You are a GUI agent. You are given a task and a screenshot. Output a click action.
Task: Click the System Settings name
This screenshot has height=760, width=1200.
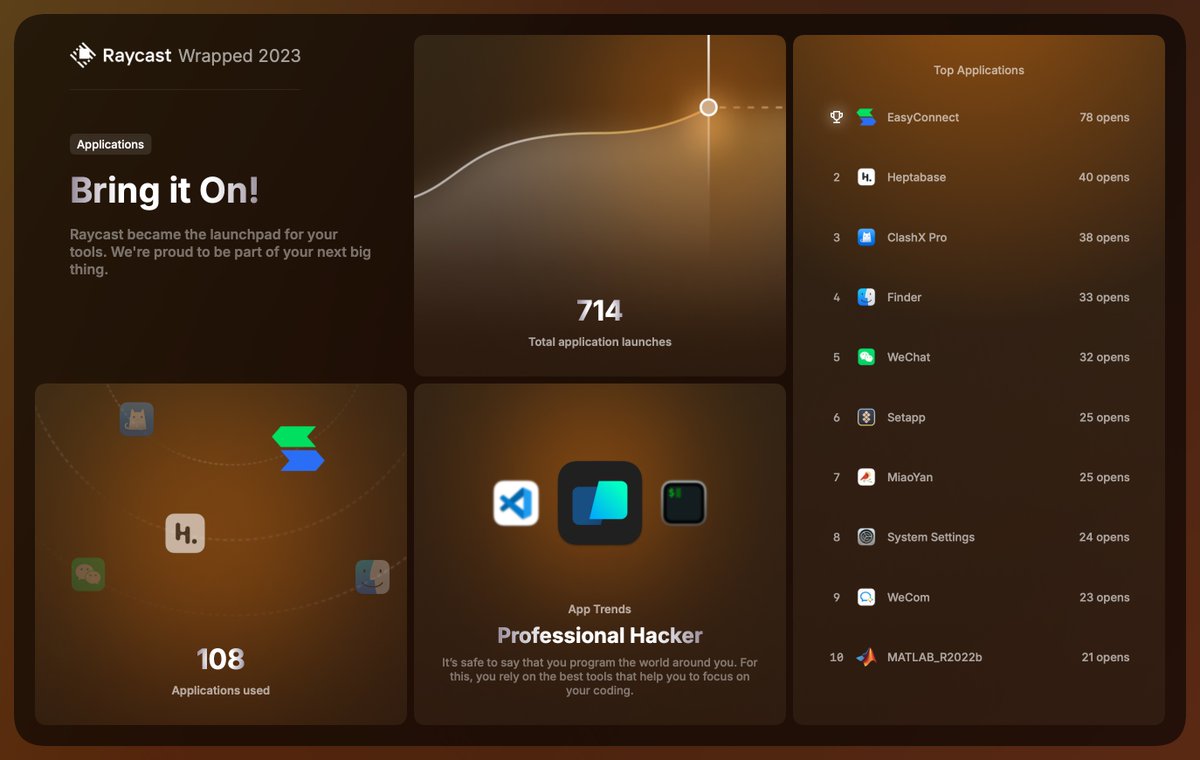point(931,537)
